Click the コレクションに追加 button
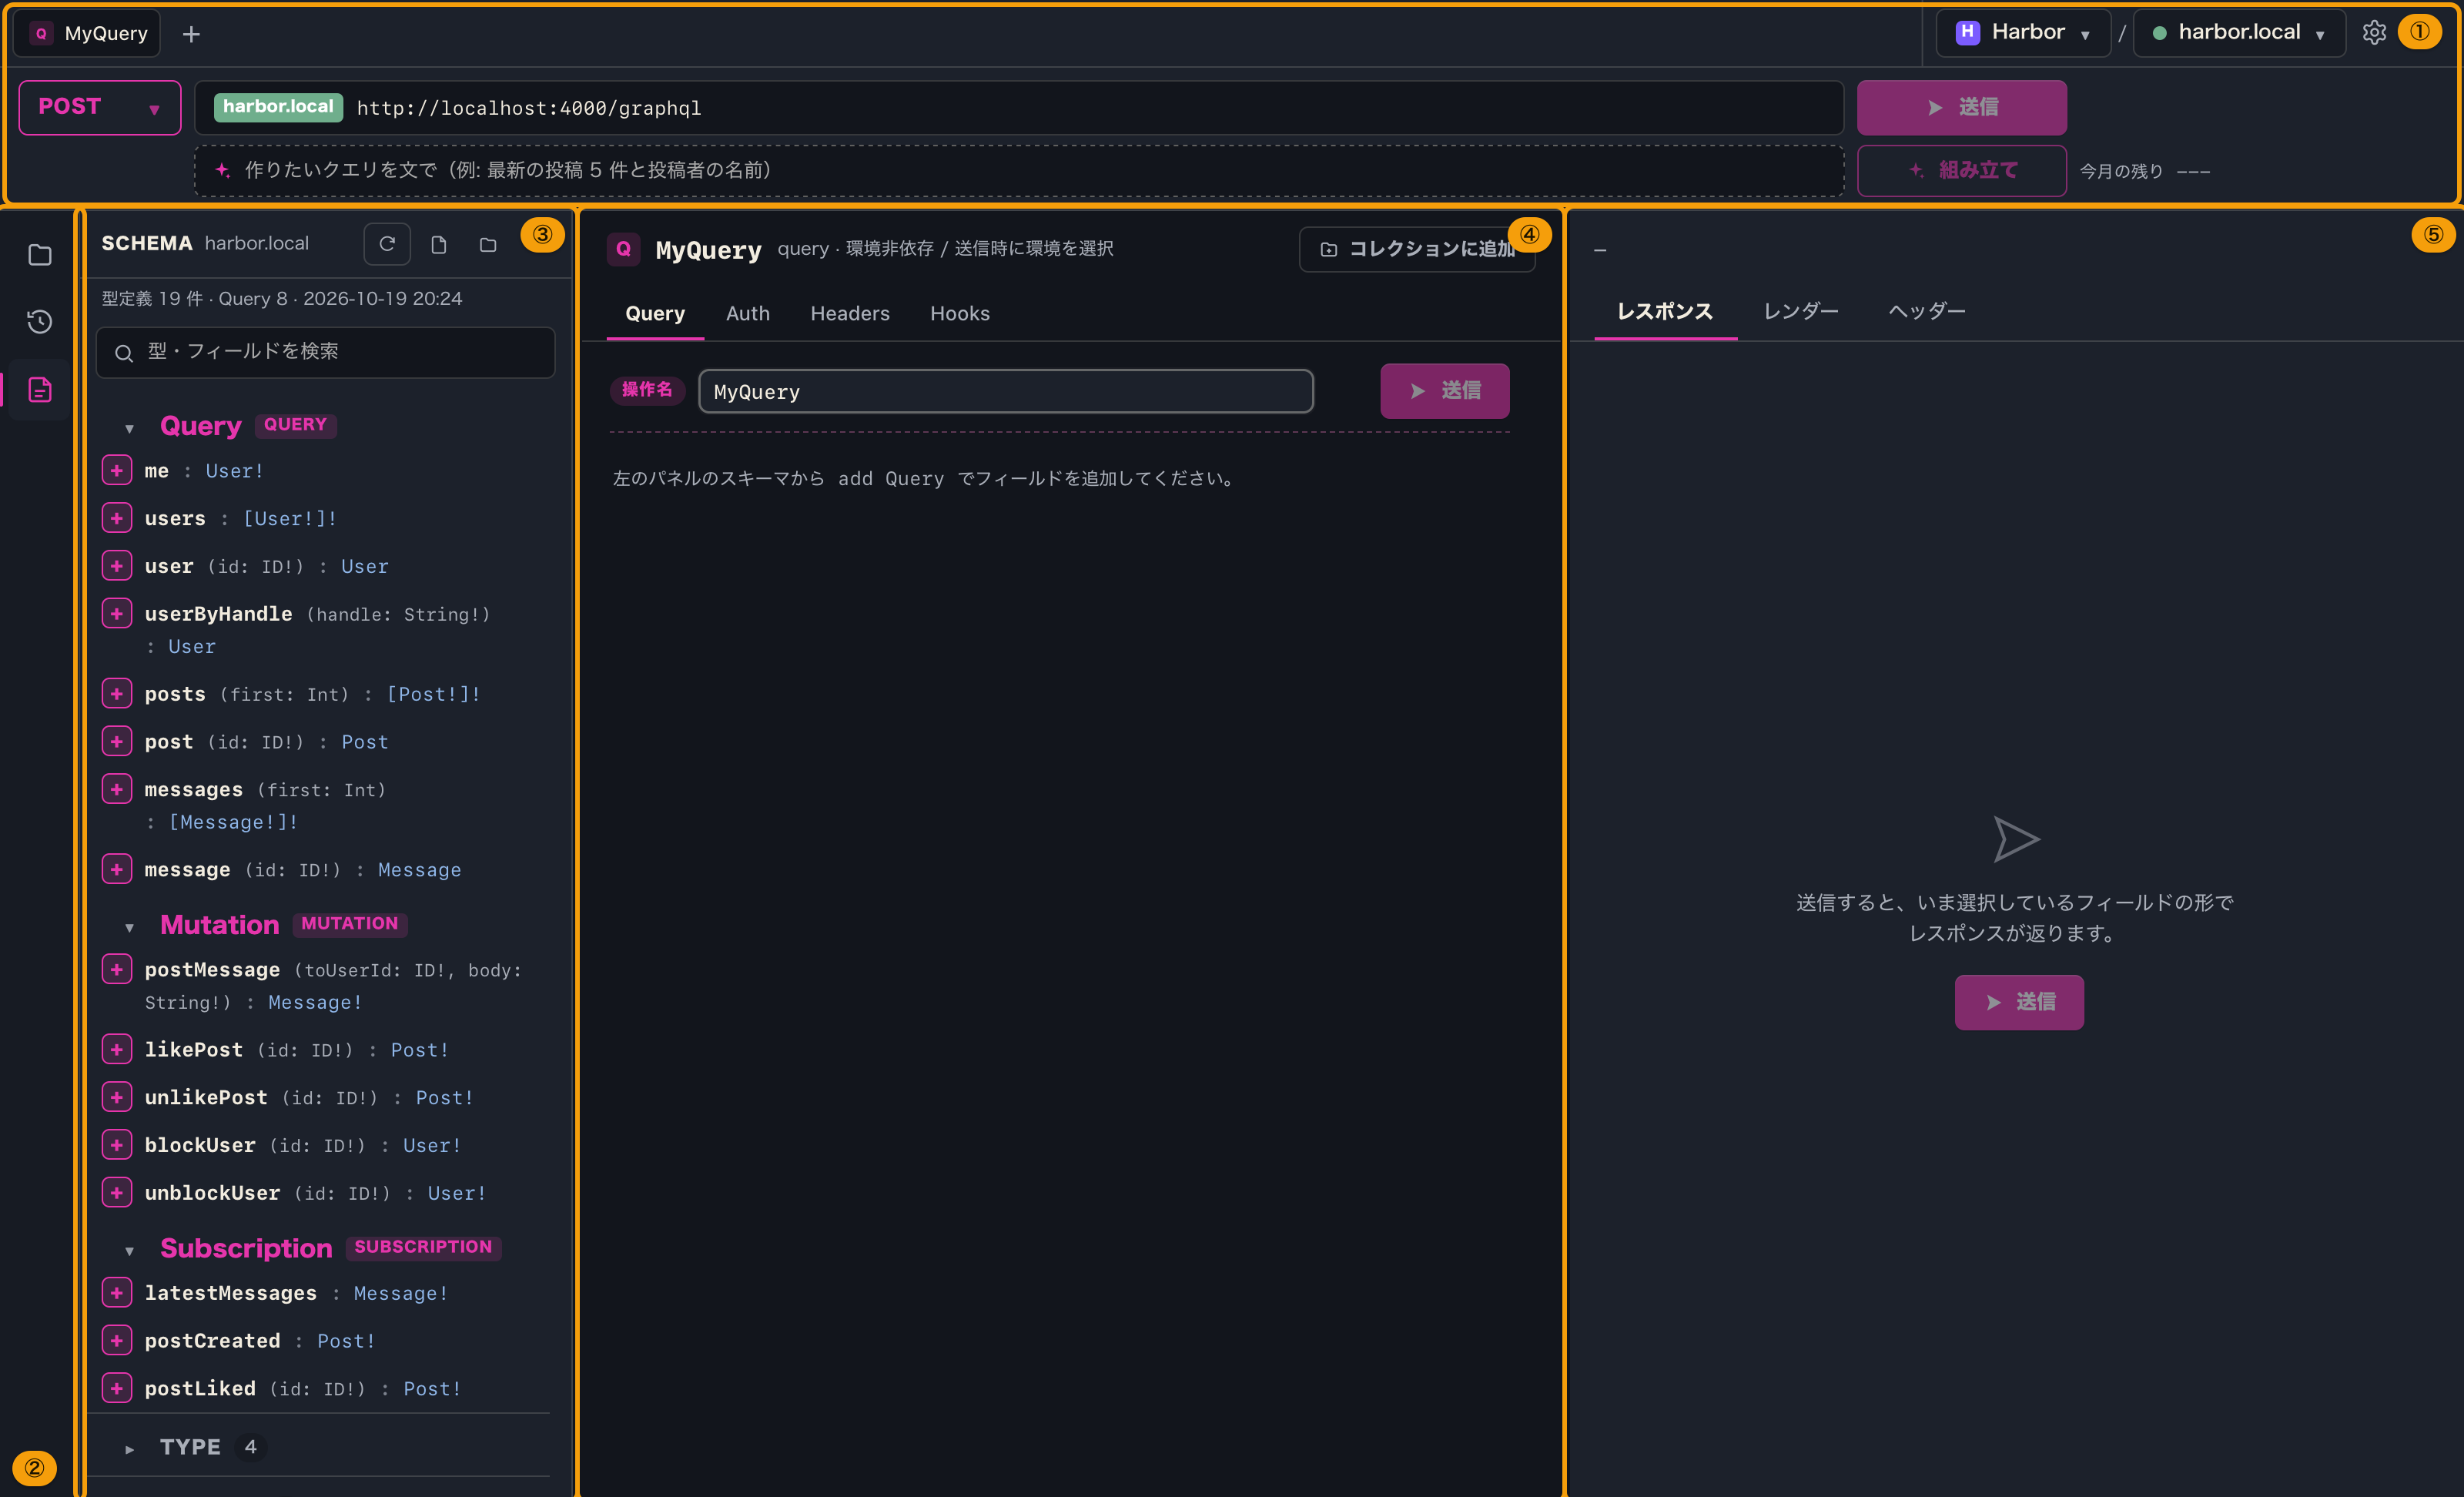 1416,249
